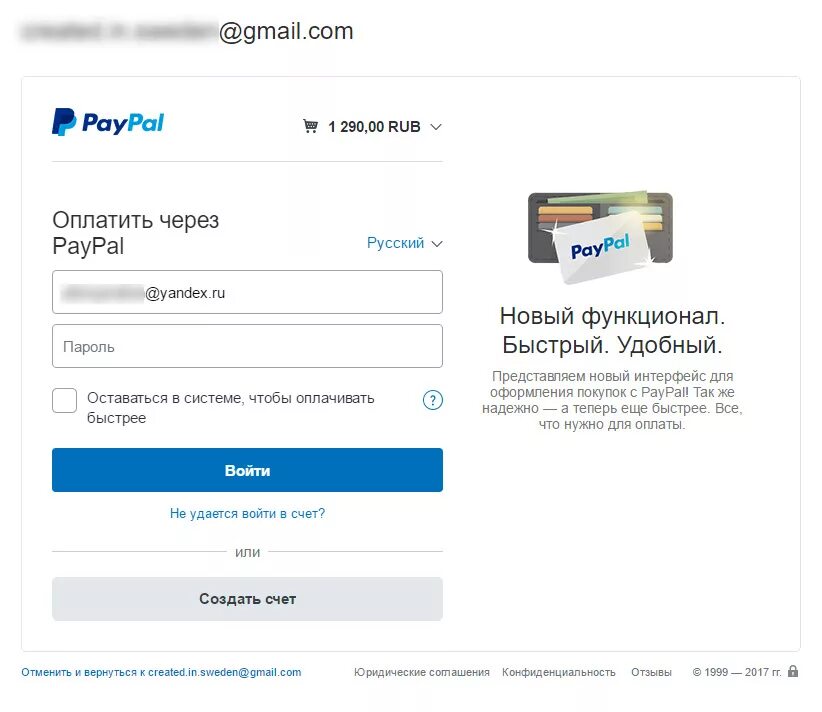Open Юридические соглашения footer link

(421, 672)
